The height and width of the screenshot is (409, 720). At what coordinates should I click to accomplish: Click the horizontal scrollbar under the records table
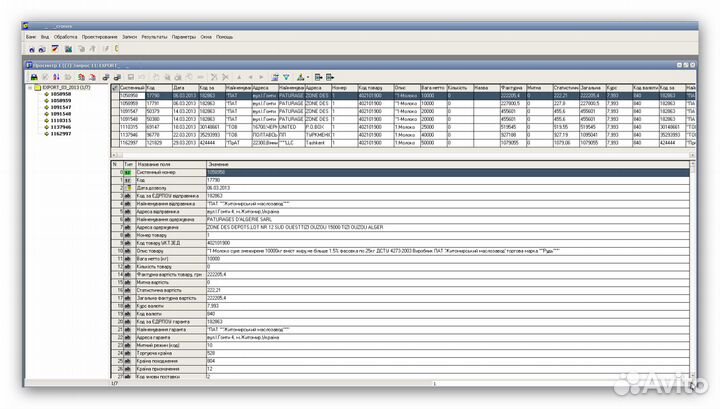tap(403, 155)
